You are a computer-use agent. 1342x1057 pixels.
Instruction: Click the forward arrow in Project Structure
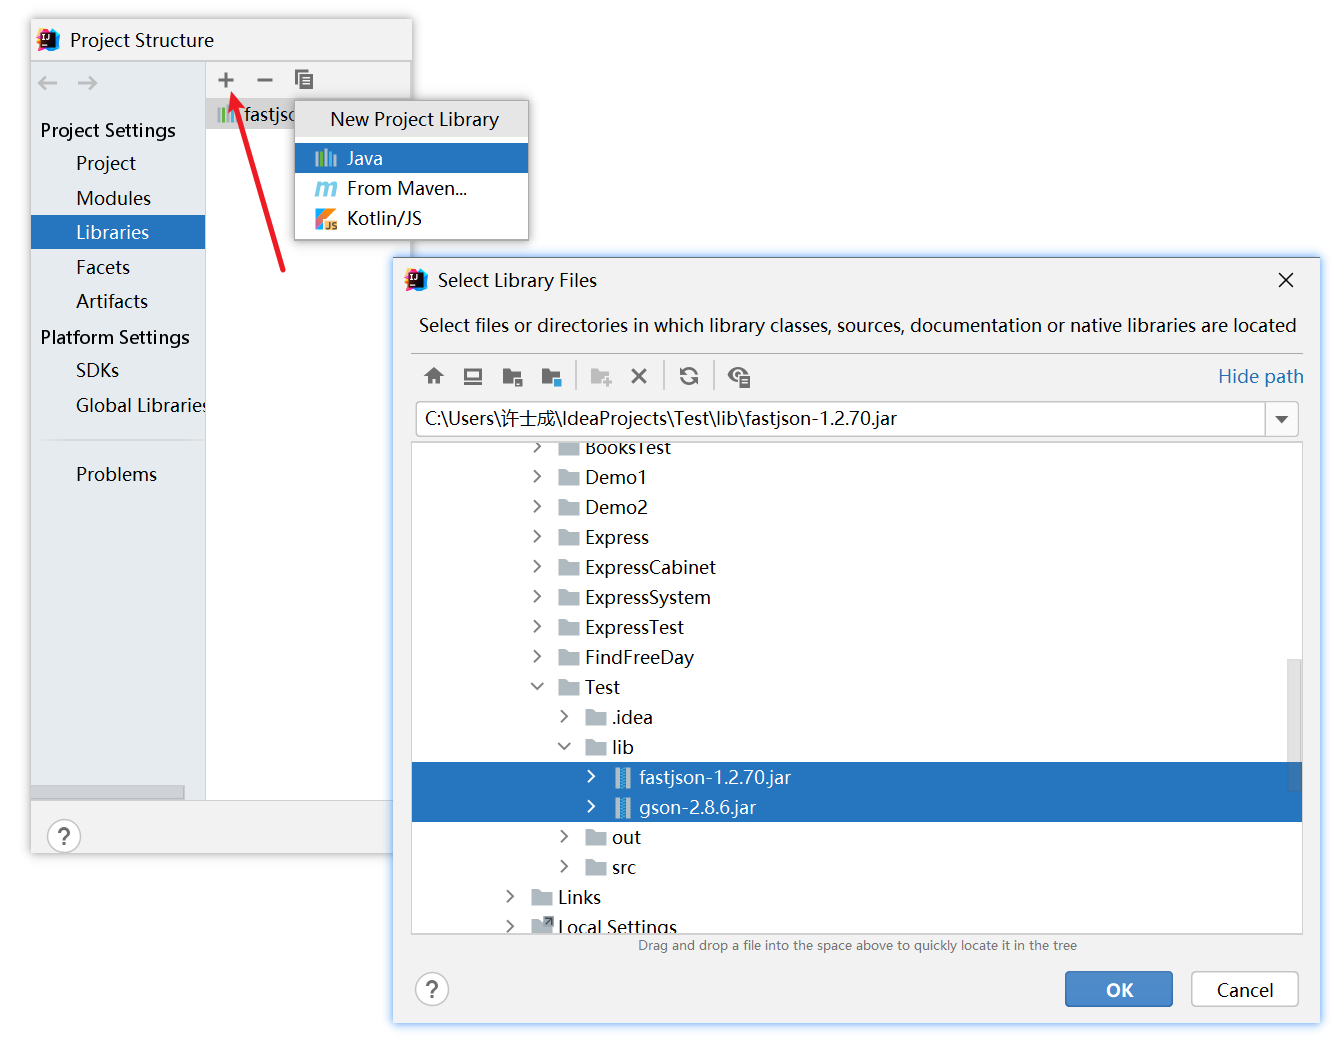[88, 83]
